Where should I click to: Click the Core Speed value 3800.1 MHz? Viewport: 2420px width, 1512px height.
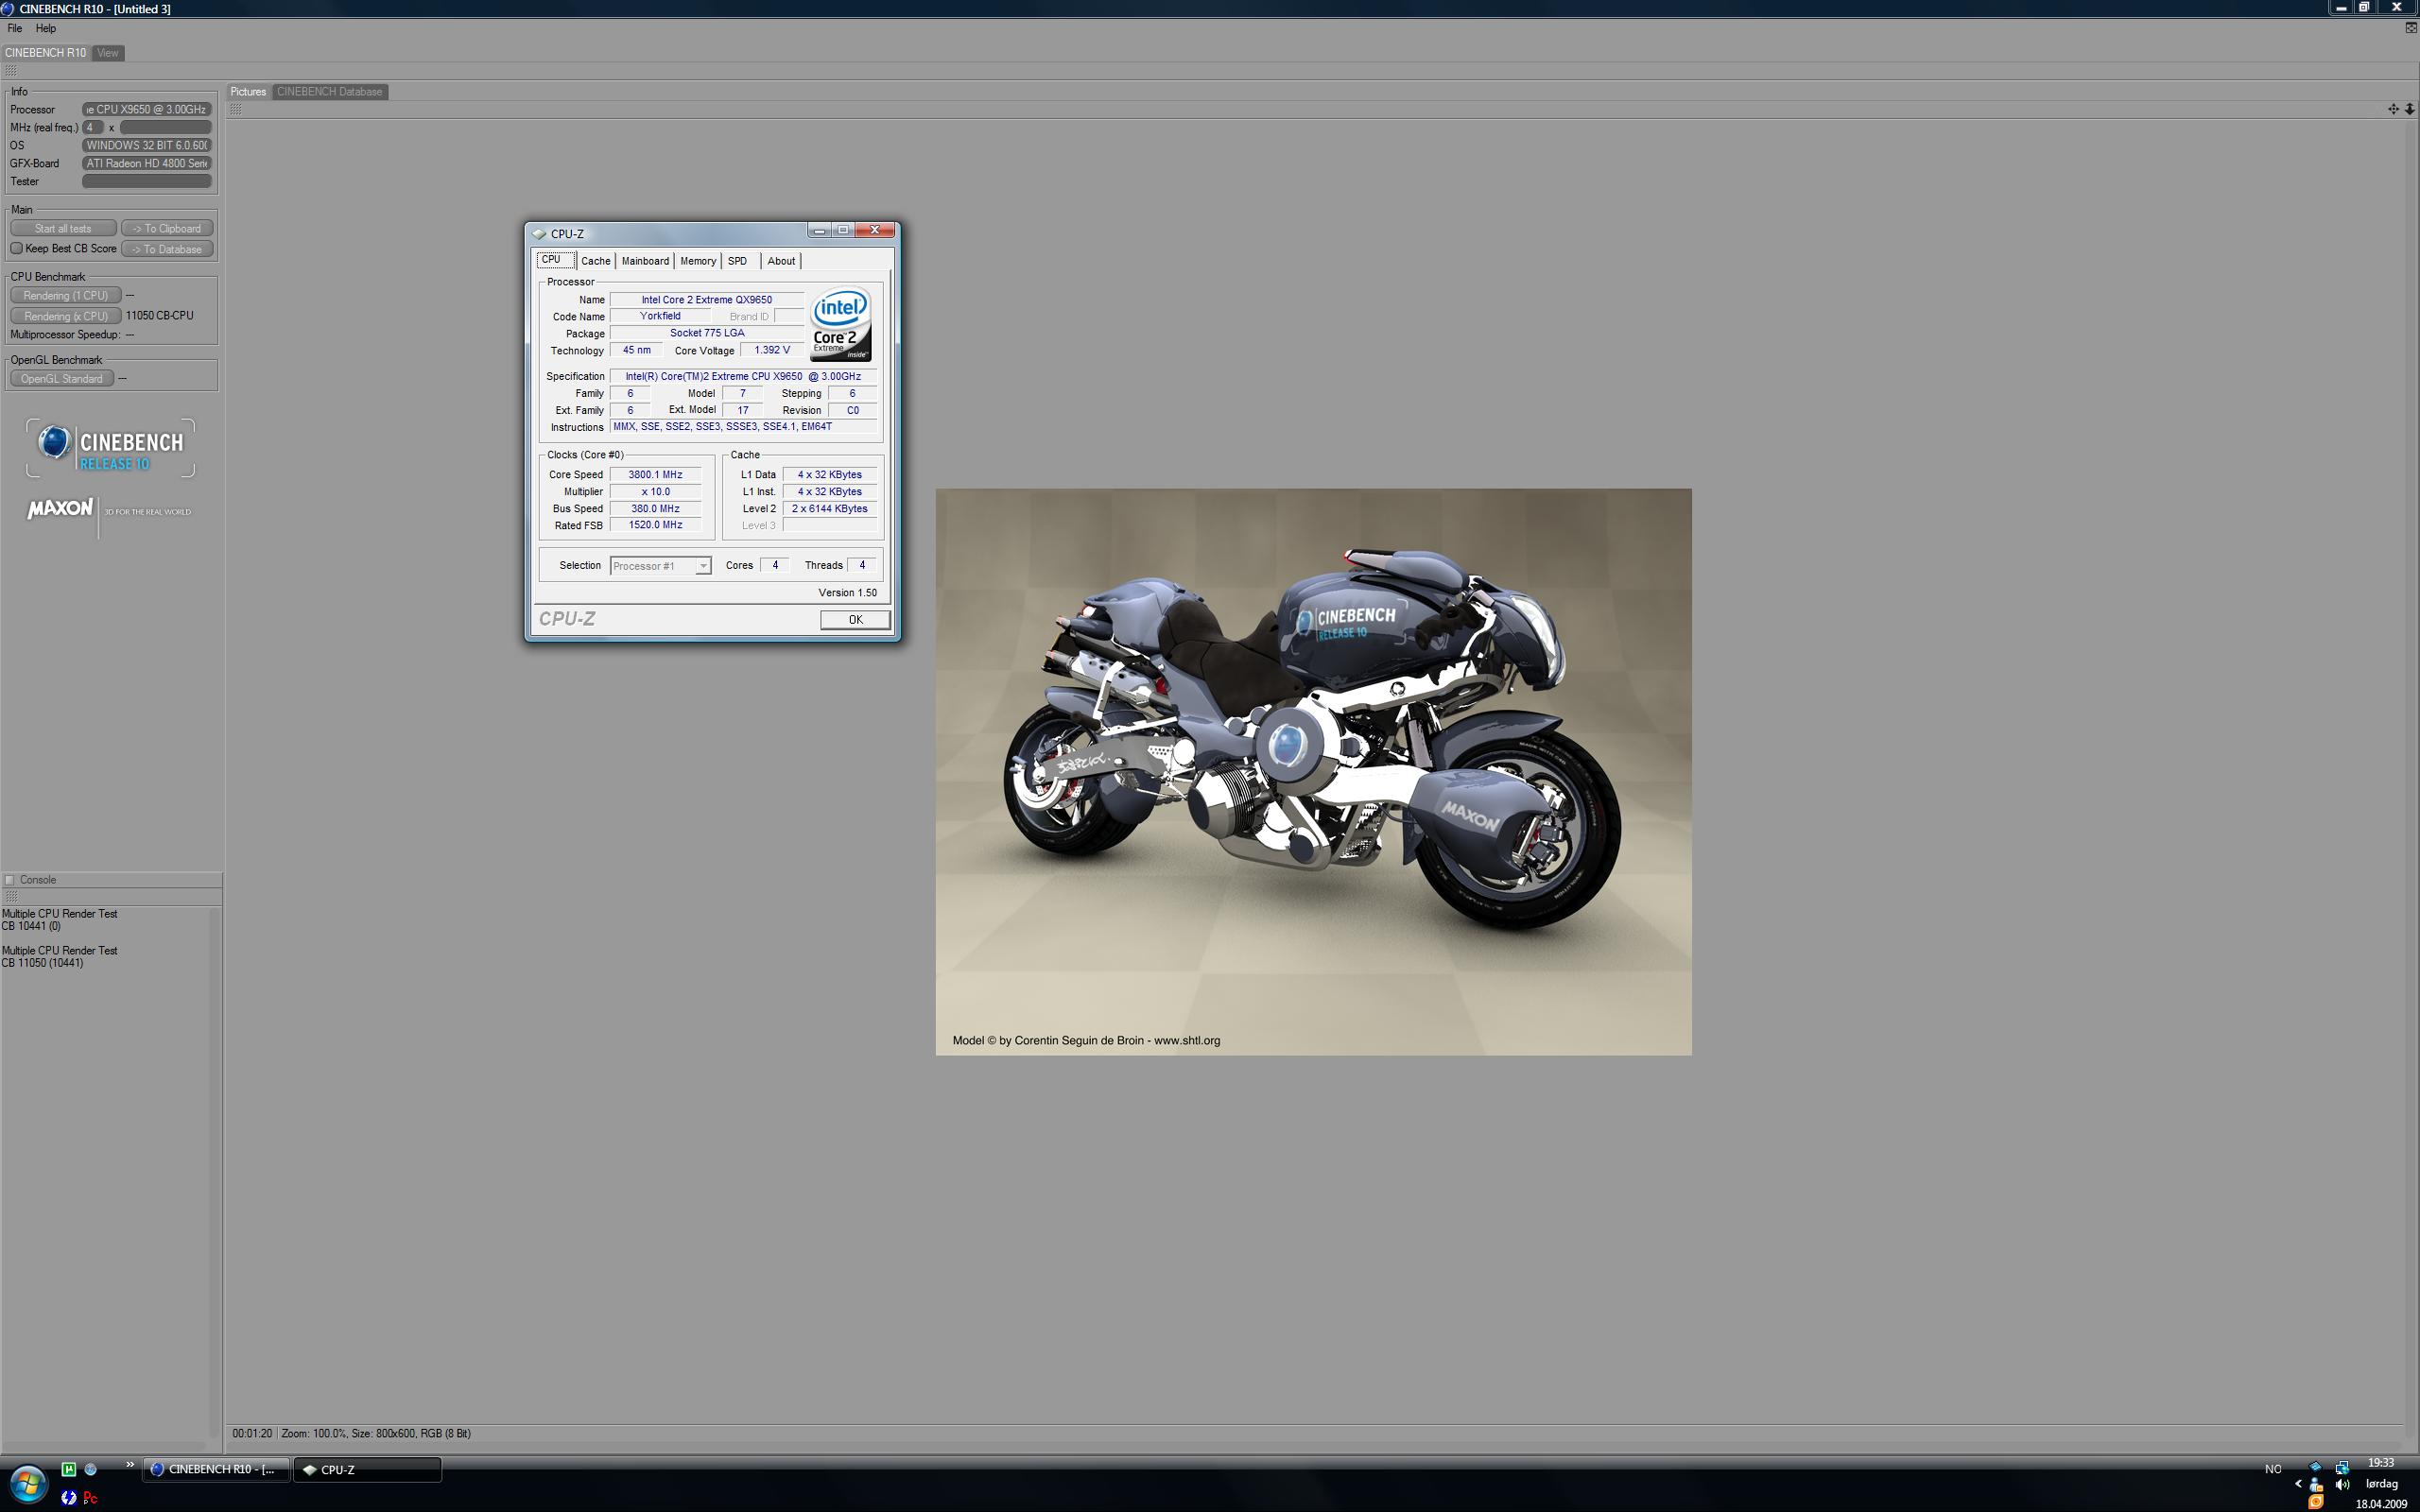click(x=656, y=475)
